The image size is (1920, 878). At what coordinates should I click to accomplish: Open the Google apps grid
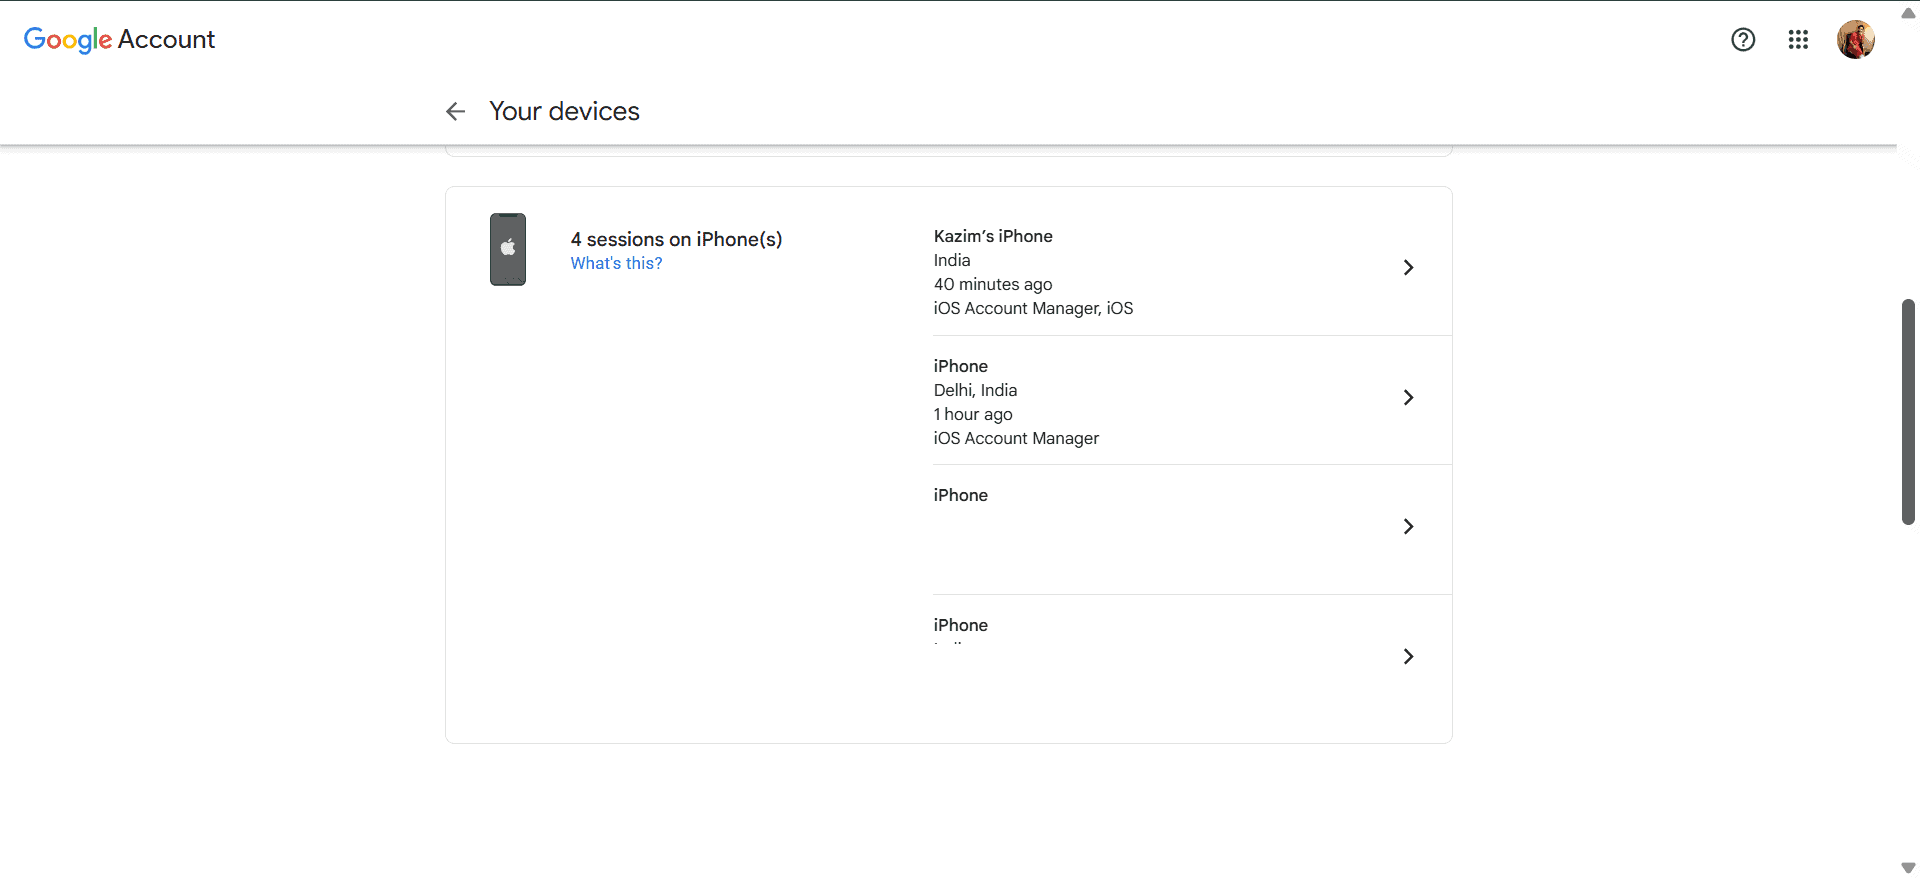[1798, 39]
